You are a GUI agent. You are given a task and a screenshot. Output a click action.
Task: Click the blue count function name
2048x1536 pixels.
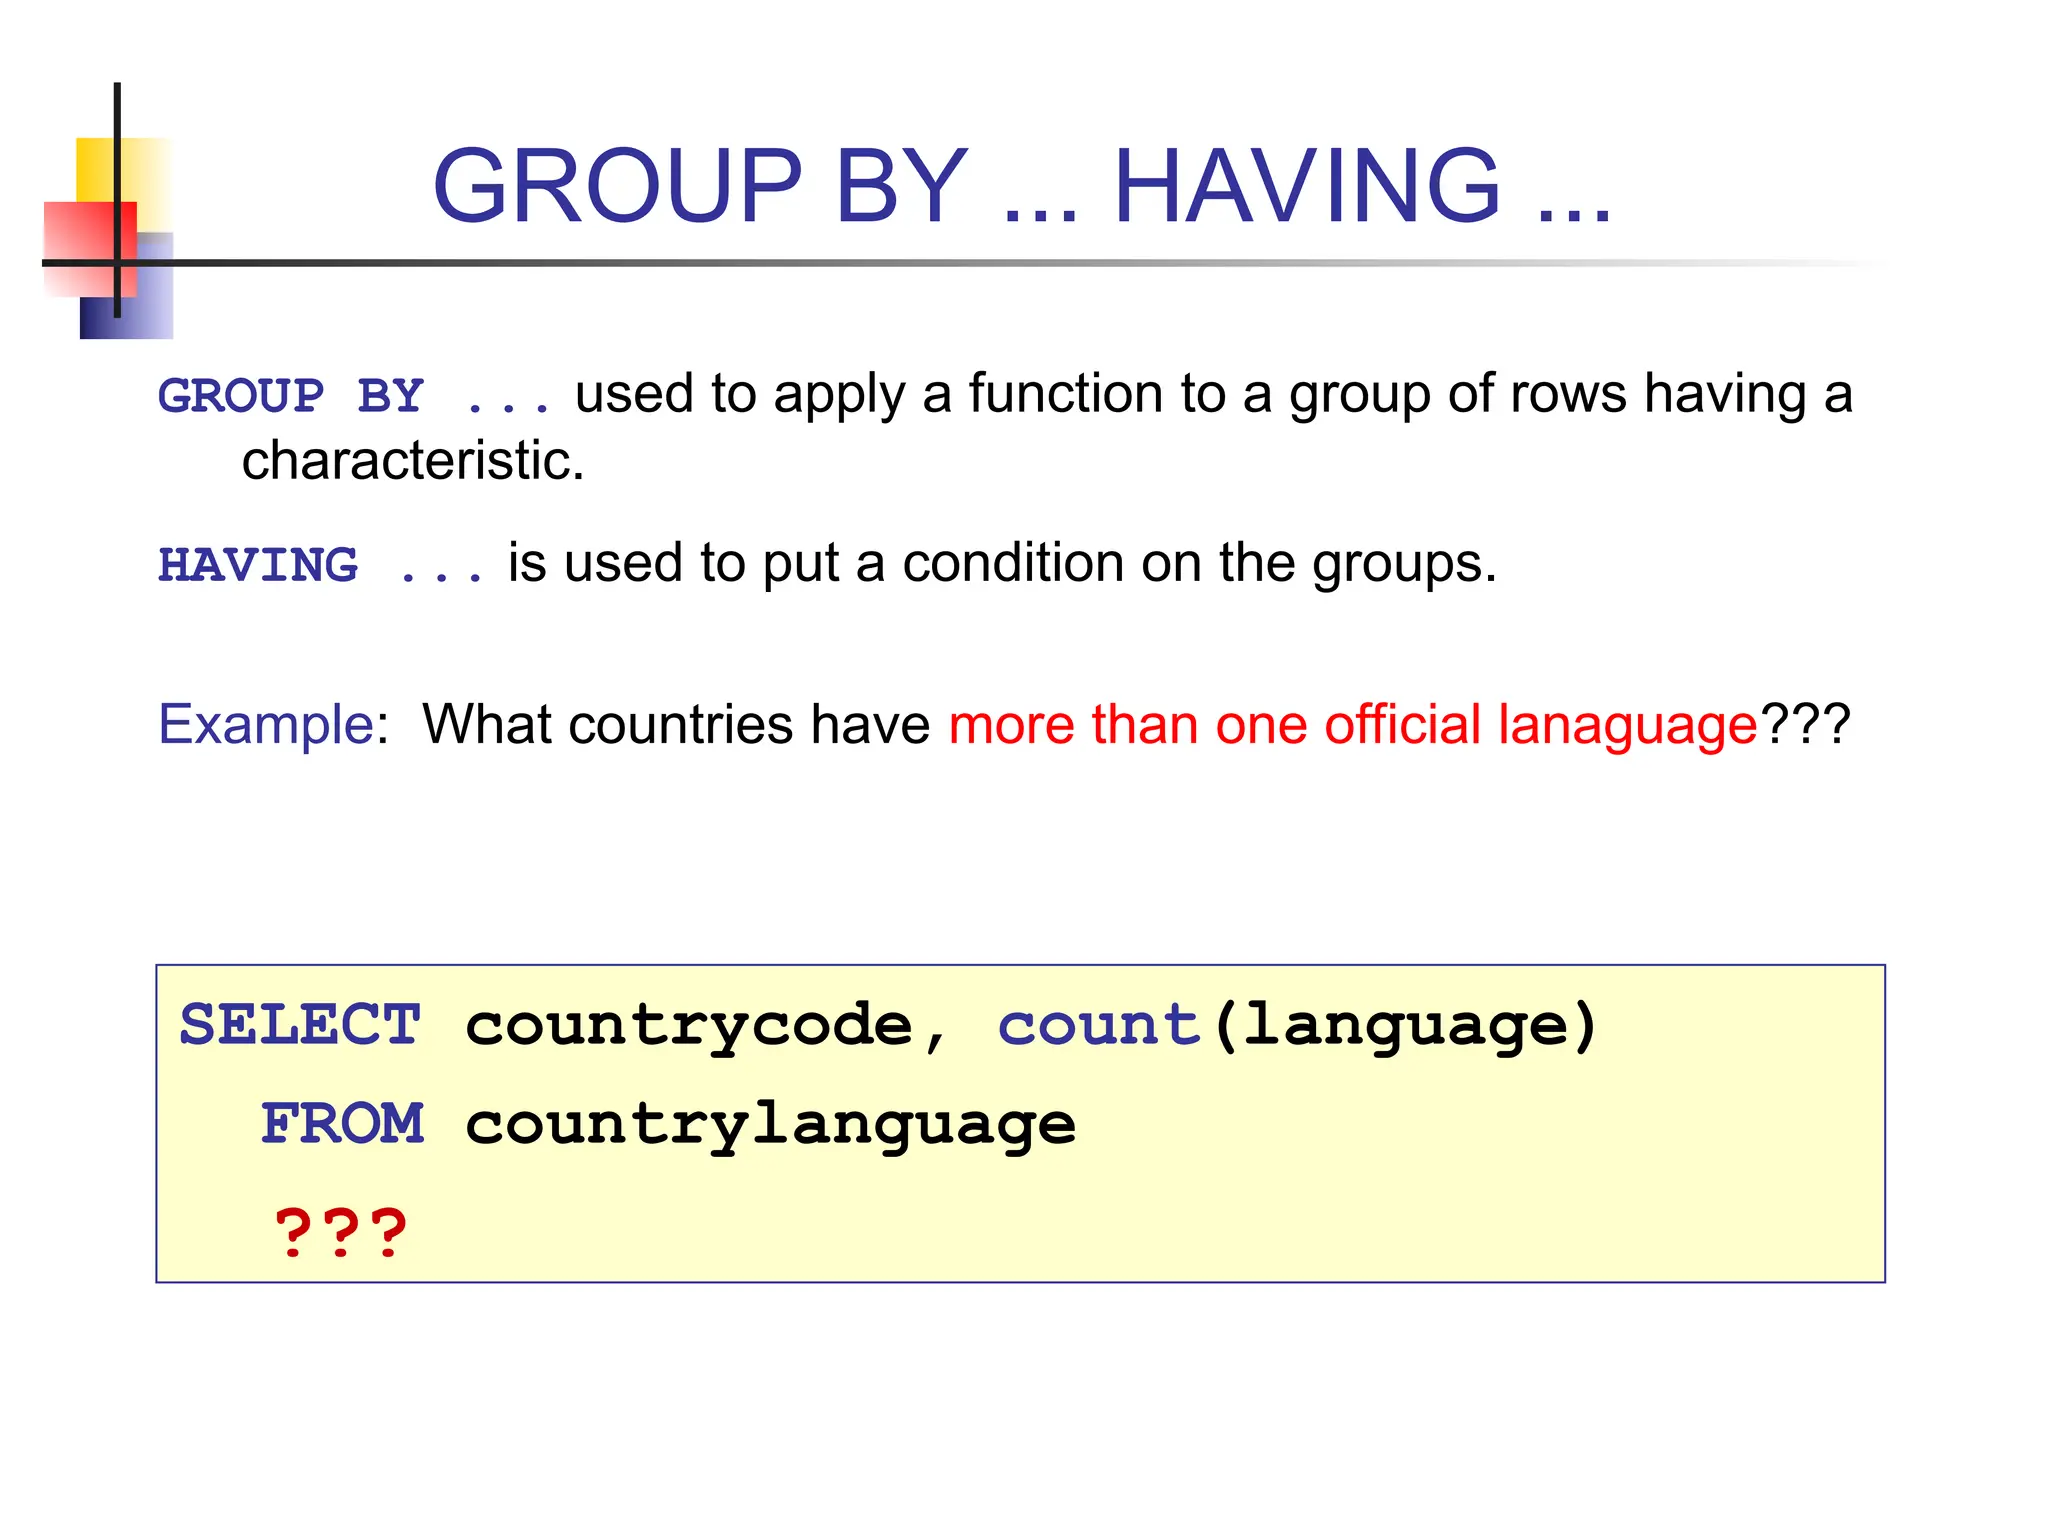(x=1098, y=1025)
